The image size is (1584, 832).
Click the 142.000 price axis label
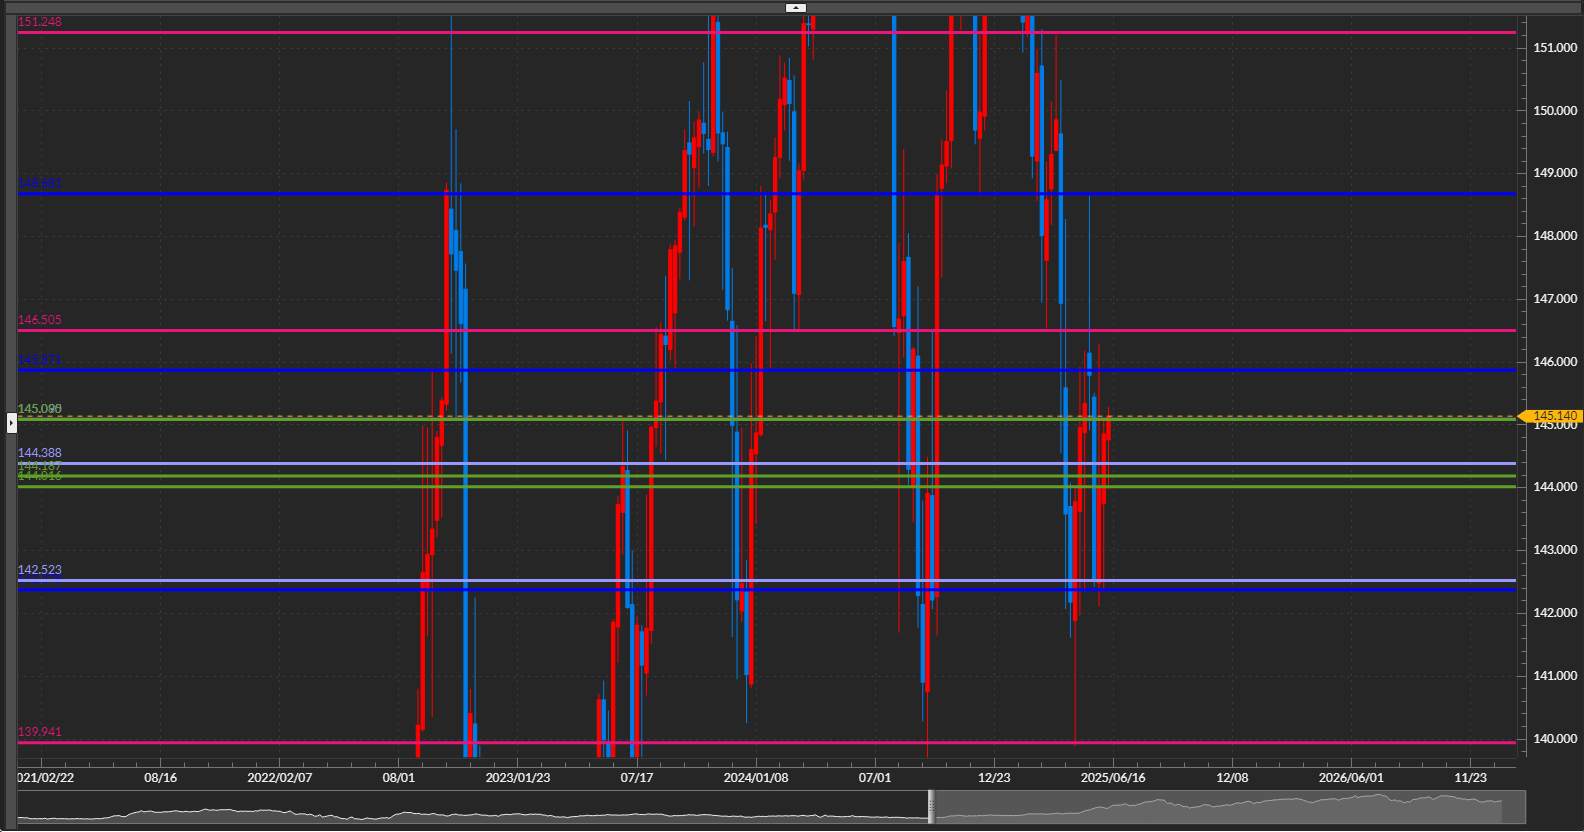tap(1555, 613)
